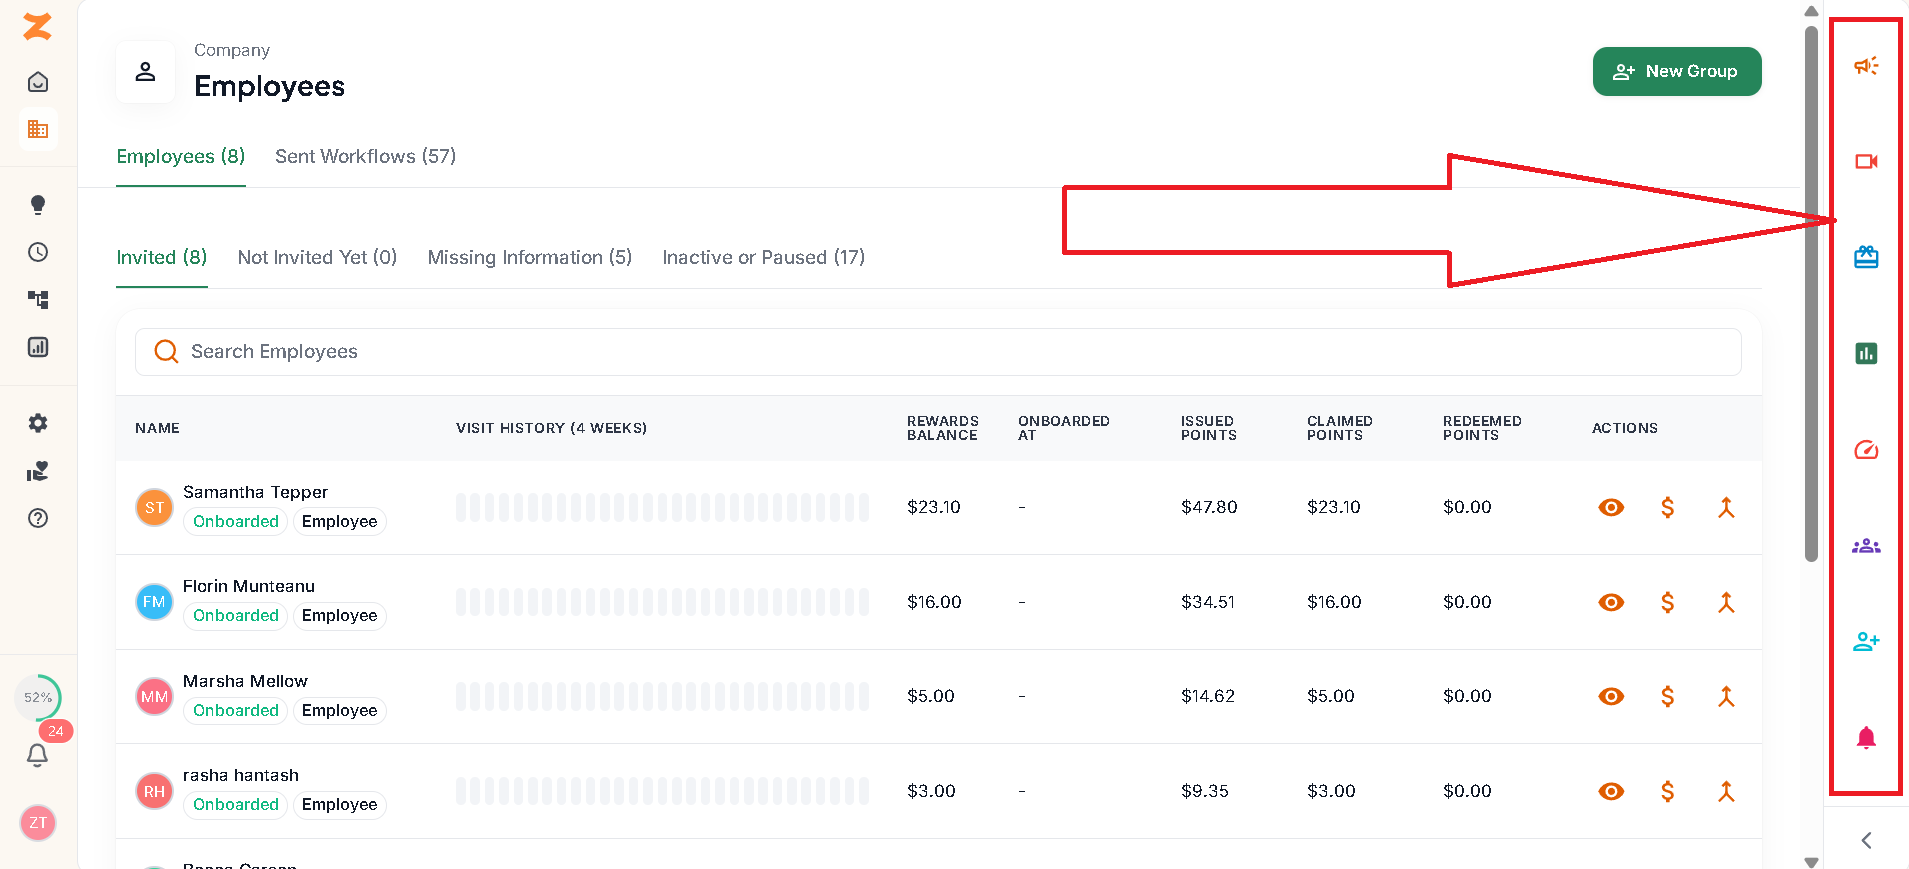Image resolution: width=1909 pixels, height=869 pixels.
Task: Click the 52% progress ring in sidebar
Action: [38, 697]
